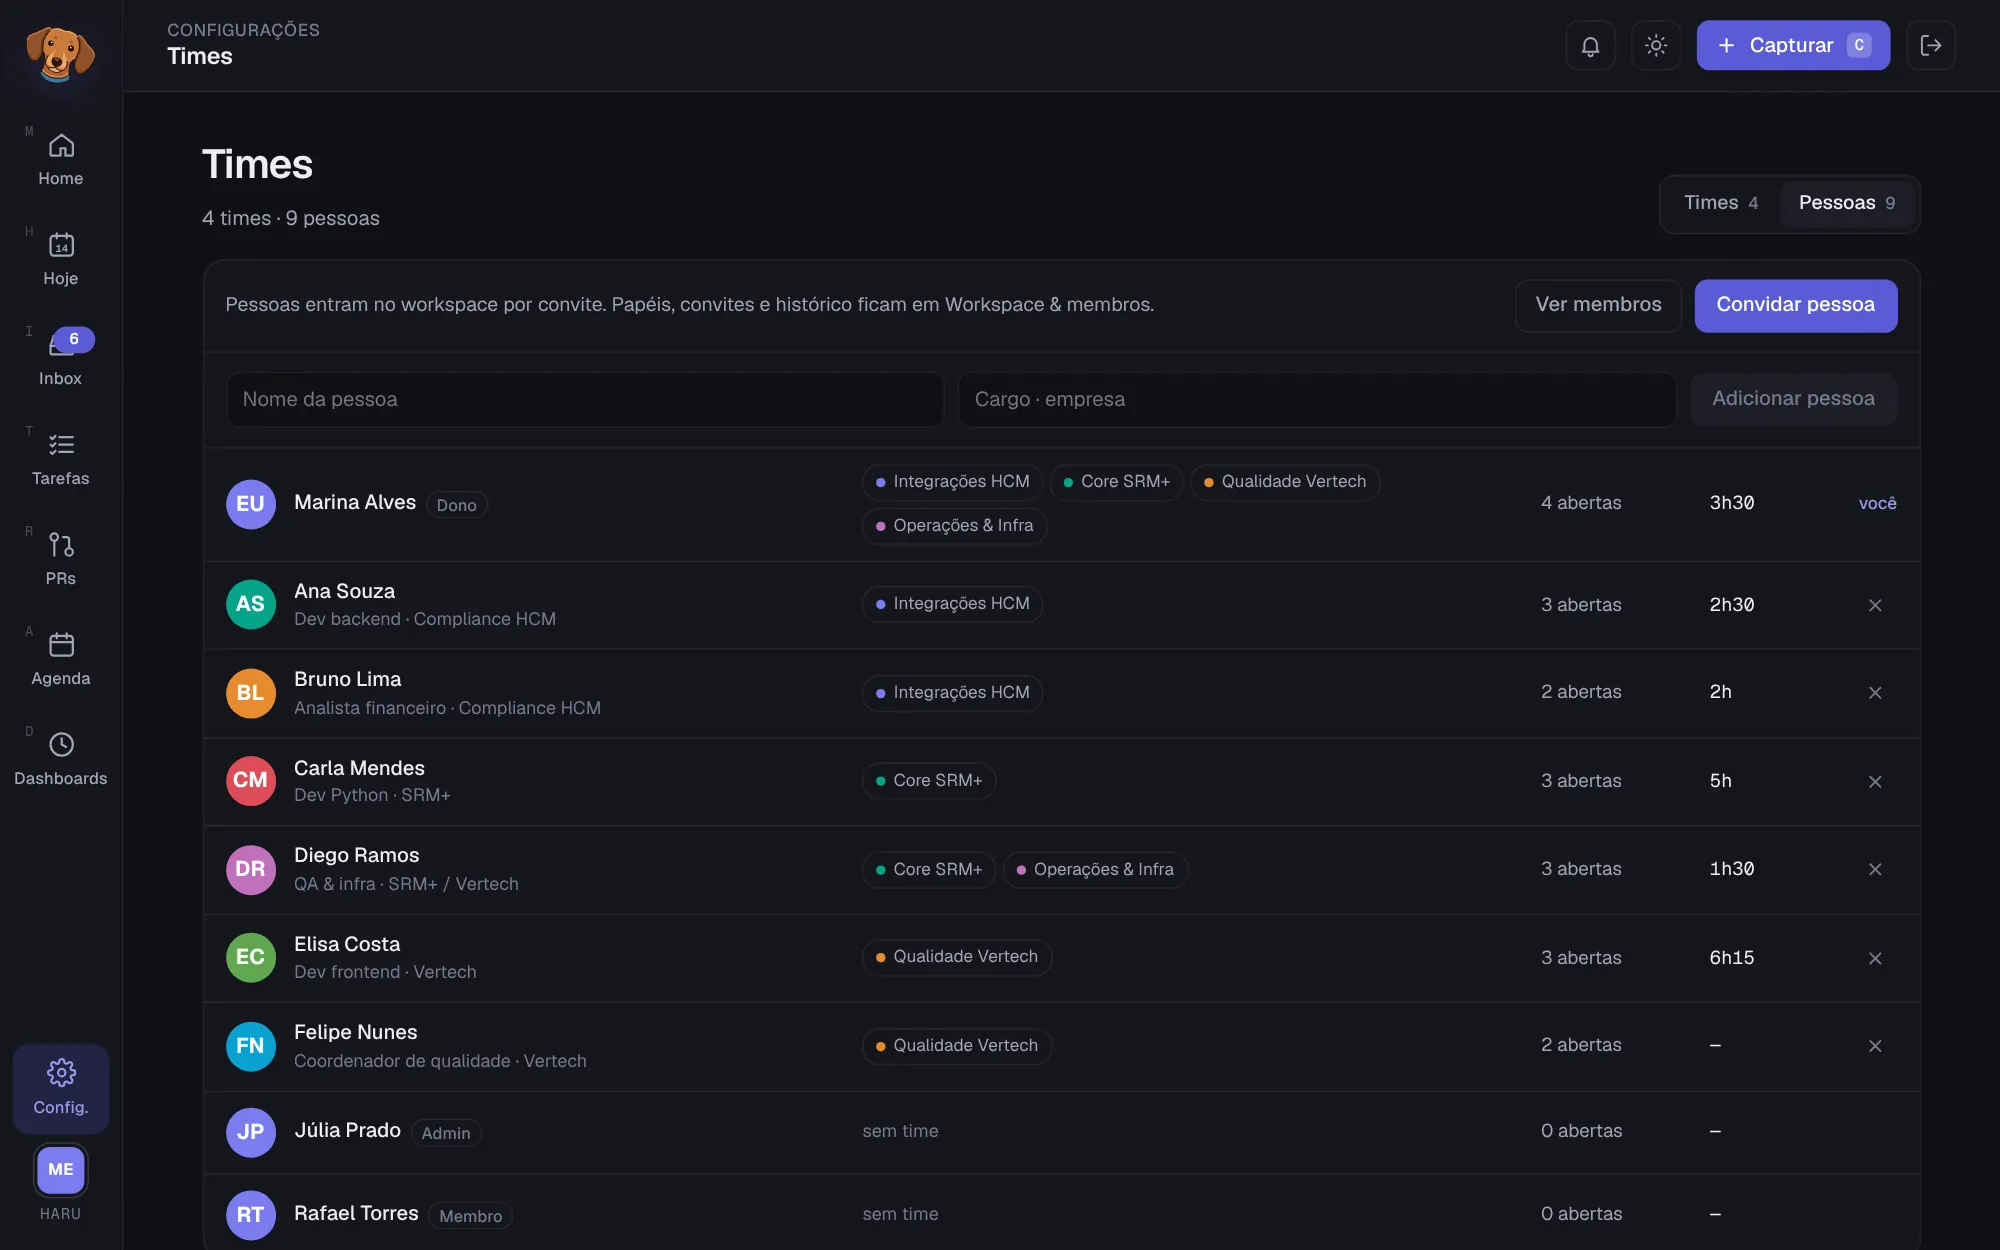Switch to the Times tab
This screenshot has height=1250, width=2000.
(x=1721, y=203)
